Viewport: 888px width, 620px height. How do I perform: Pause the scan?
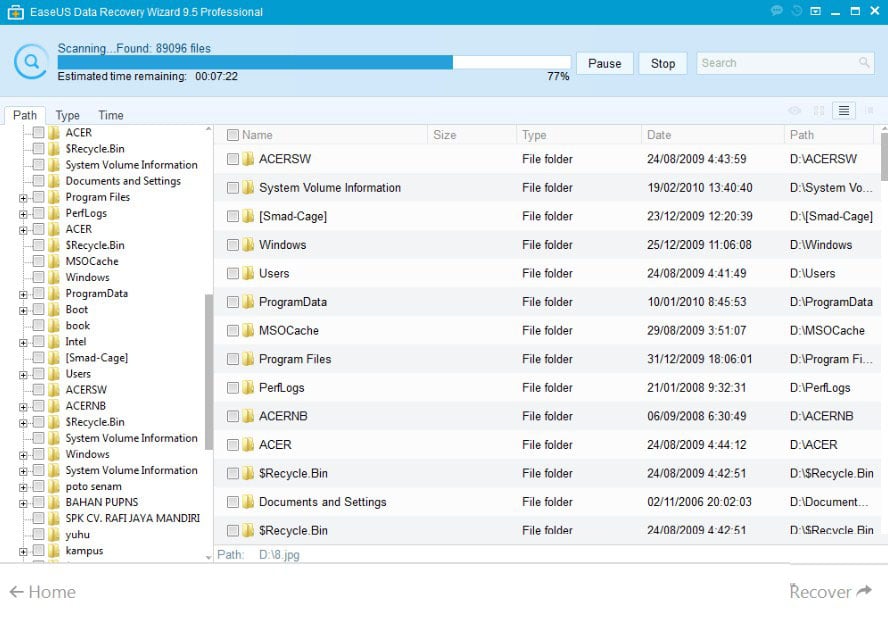point(604,63)
